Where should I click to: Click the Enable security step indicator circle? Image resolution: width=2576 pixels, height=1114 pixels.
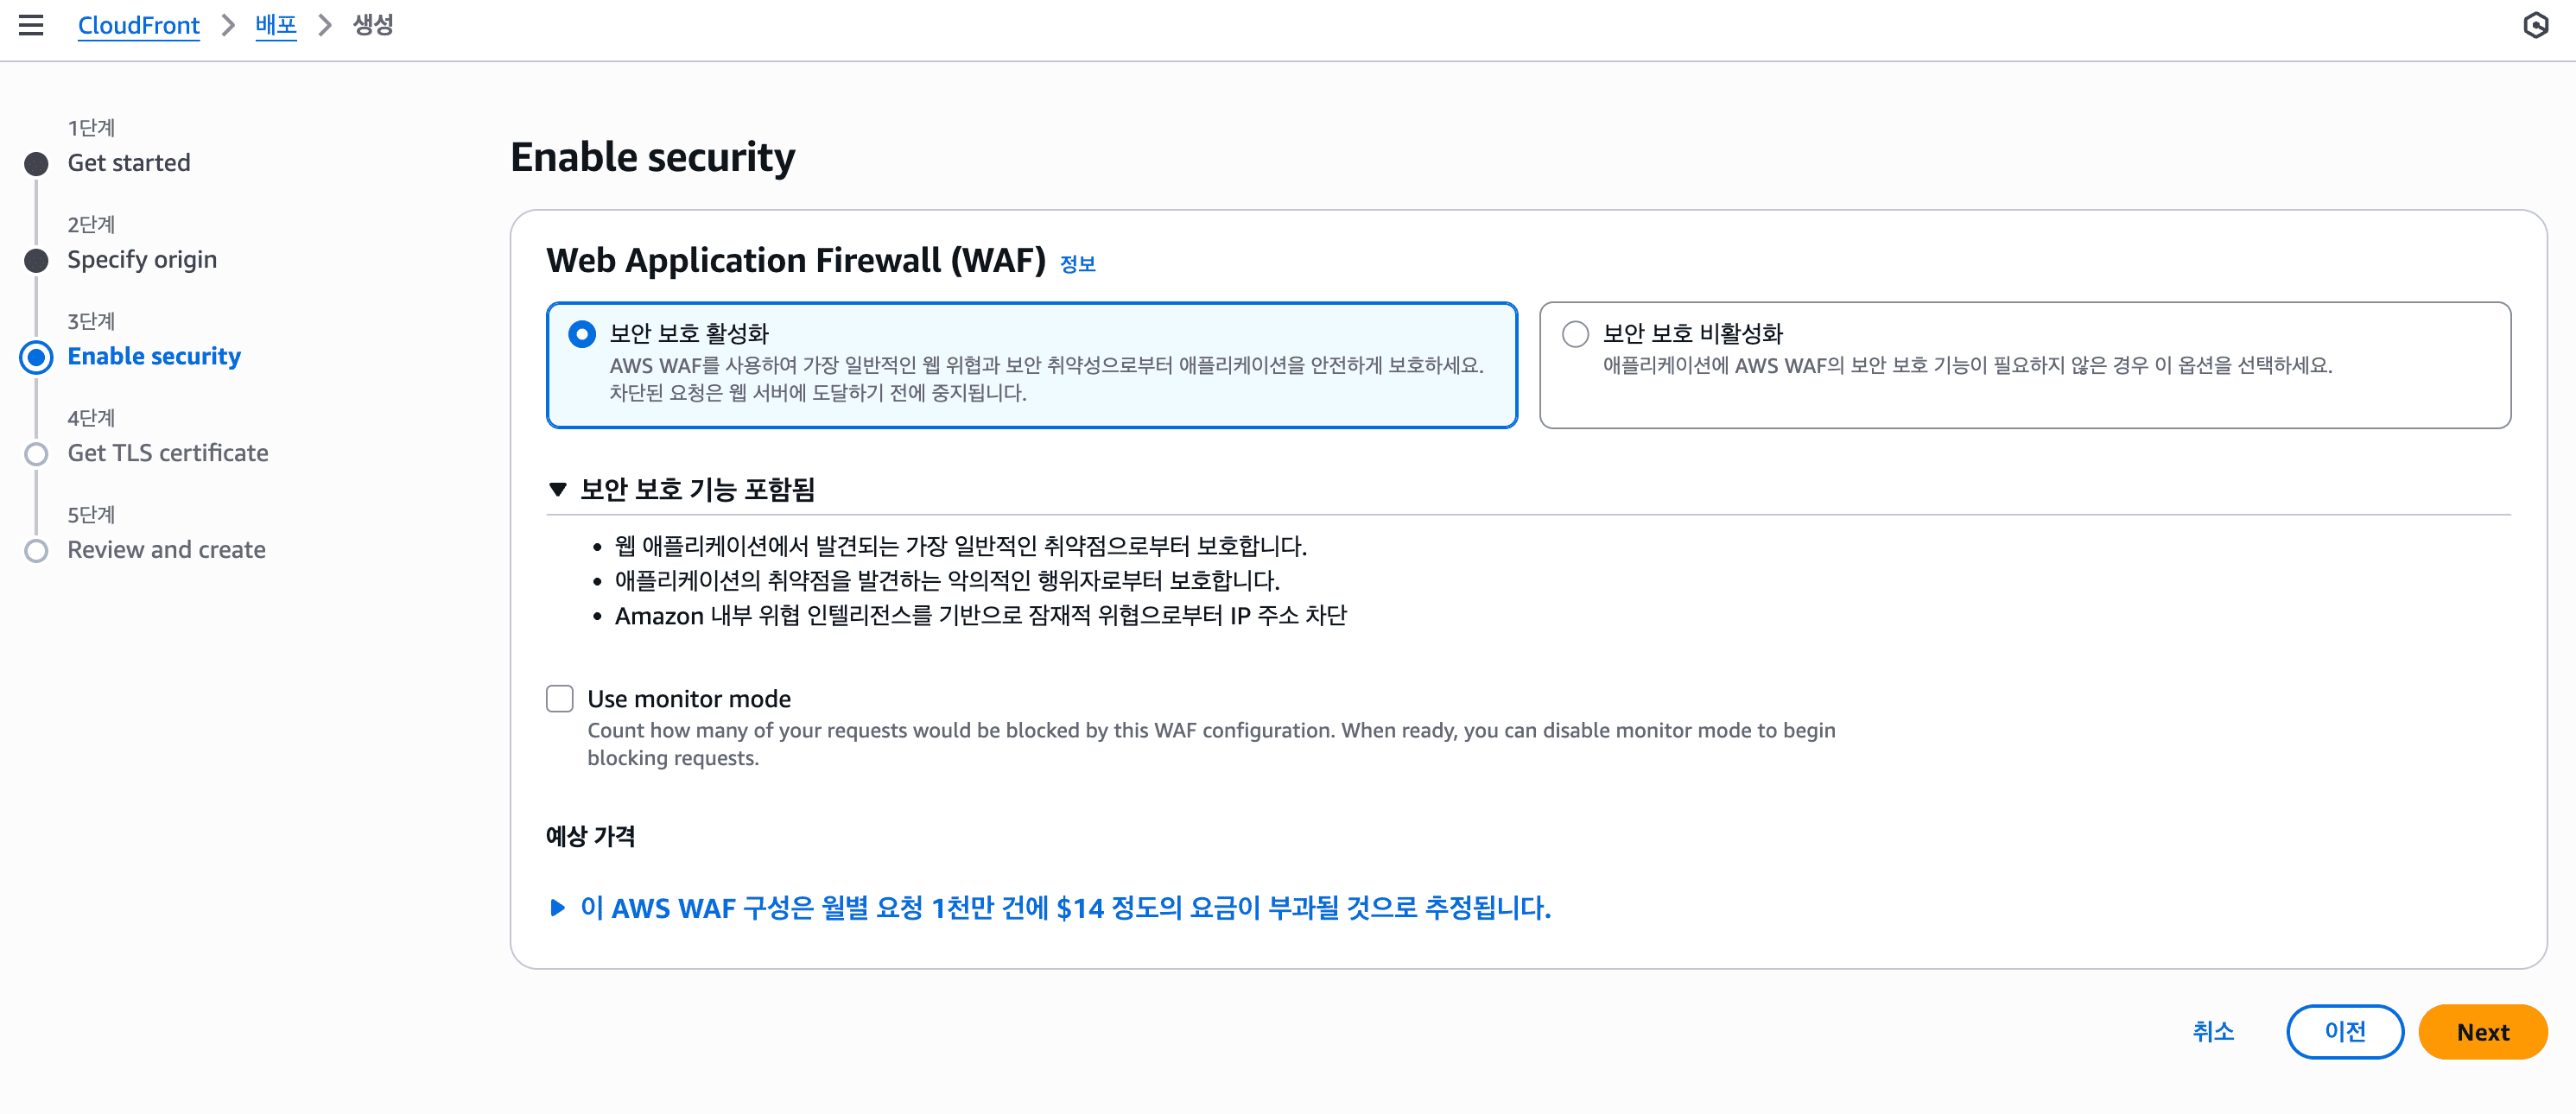(36, 357)
